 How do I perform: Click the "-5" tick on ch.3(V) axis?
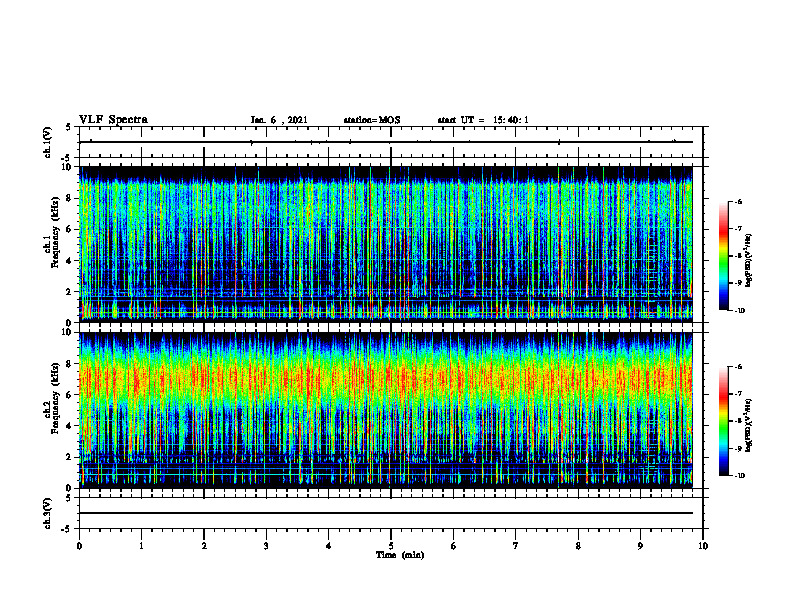click(x=67, y=529)
